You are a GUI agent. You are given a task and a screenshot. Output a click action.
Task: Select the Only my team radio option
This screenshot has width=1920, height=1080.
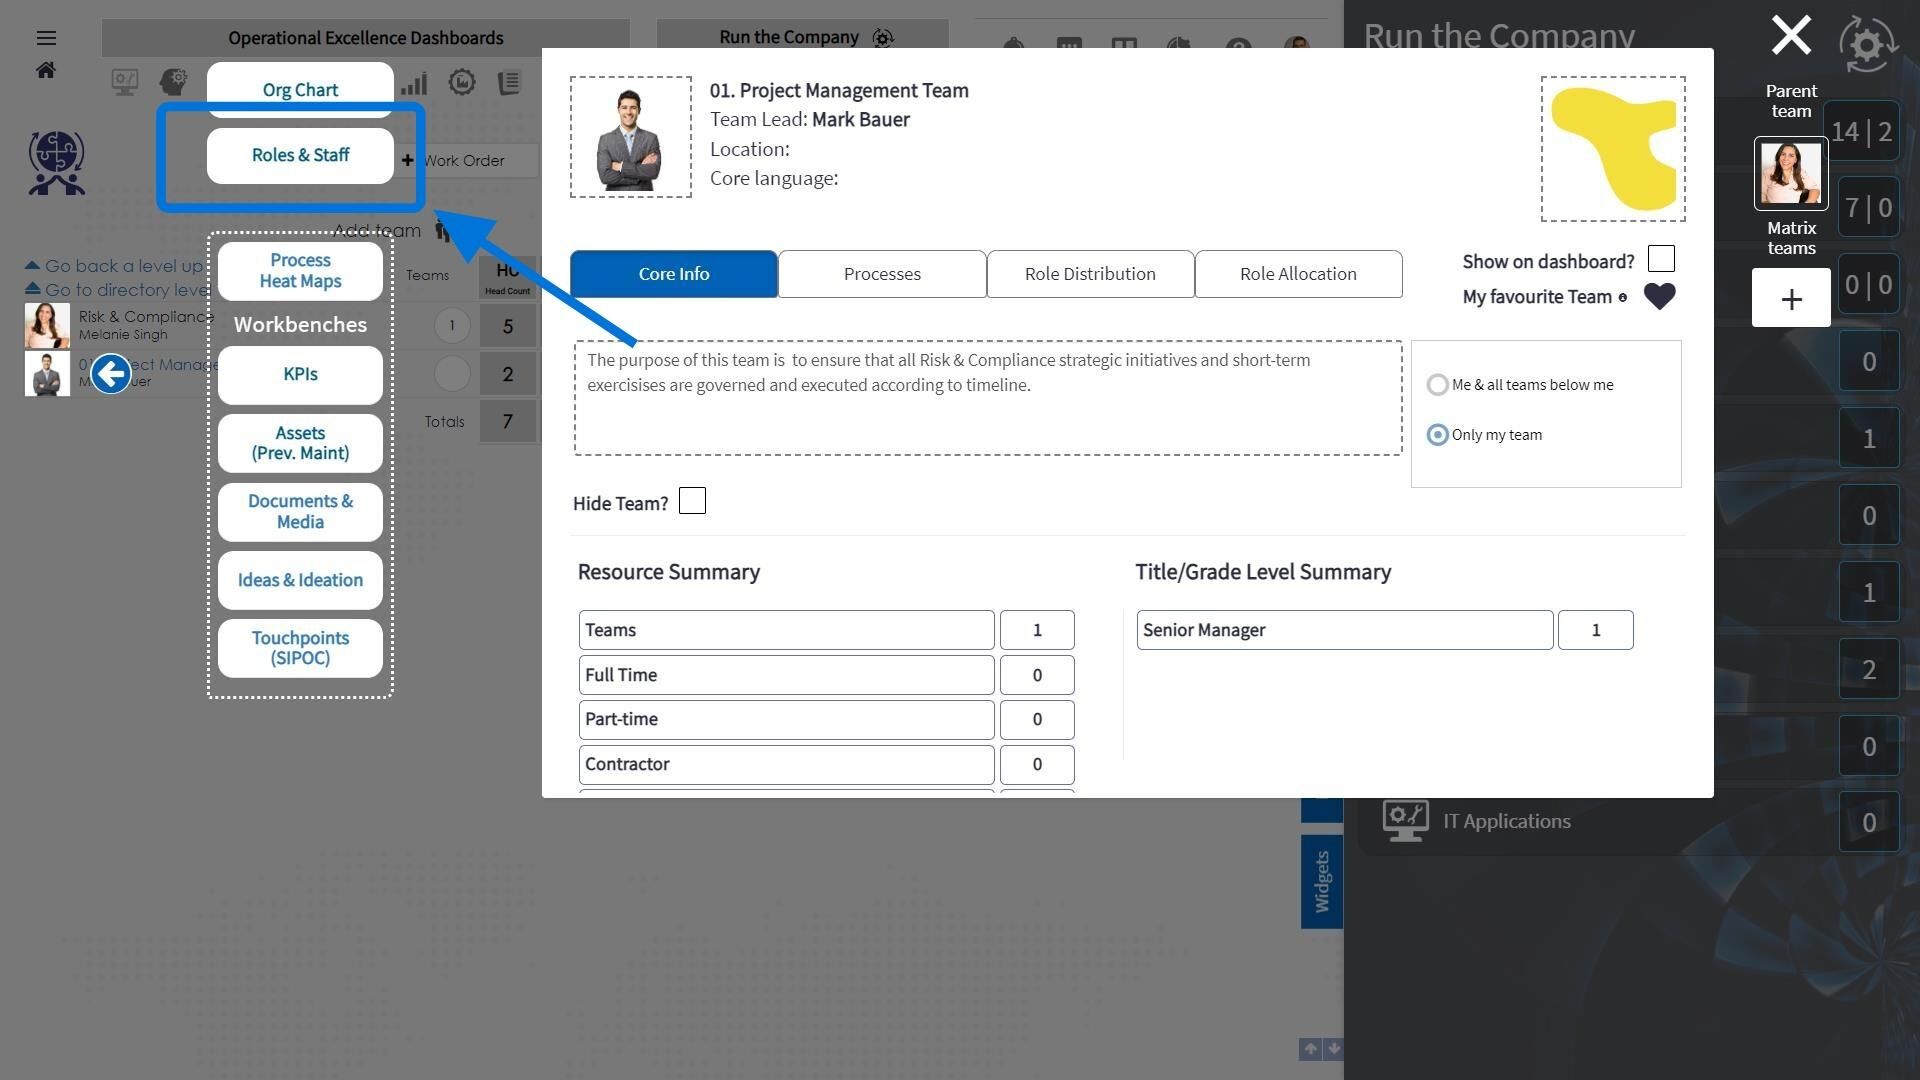[x=1437, y=435]
